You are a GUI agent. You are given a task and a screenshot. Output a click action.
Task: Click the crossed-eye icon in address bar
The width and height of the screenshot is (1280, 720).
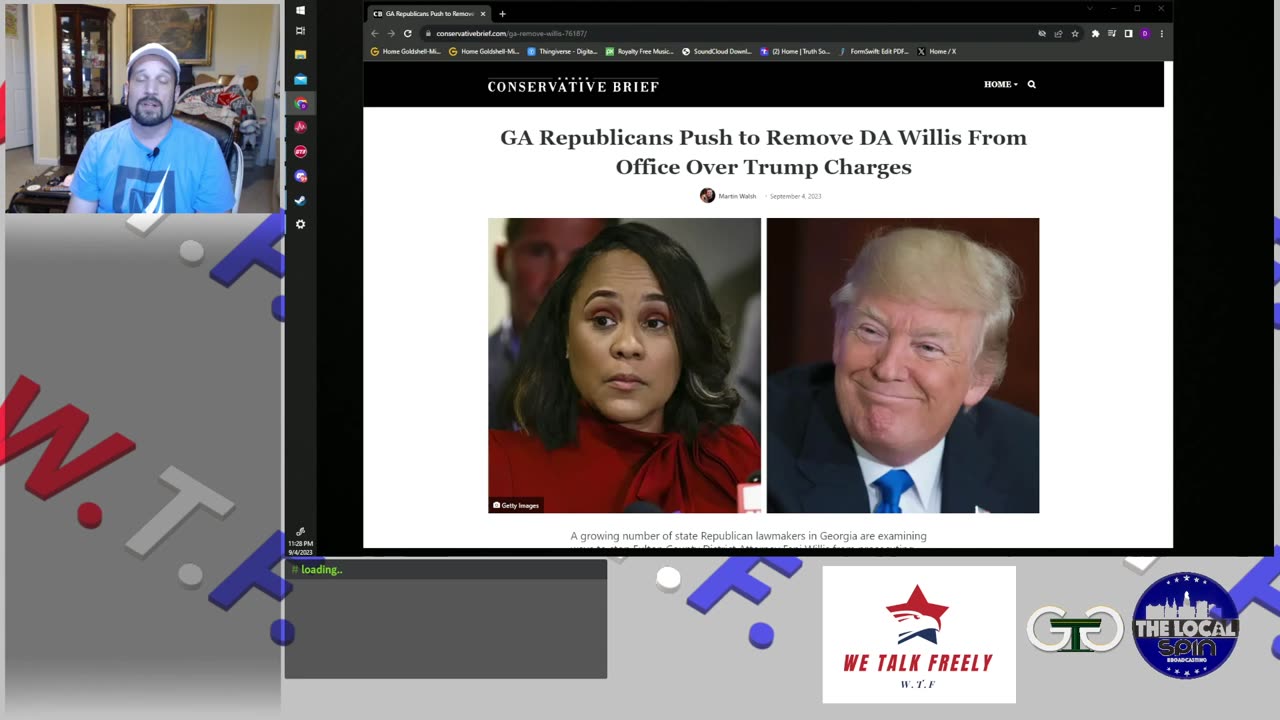pyautogui.click(x=1042, y=33)
